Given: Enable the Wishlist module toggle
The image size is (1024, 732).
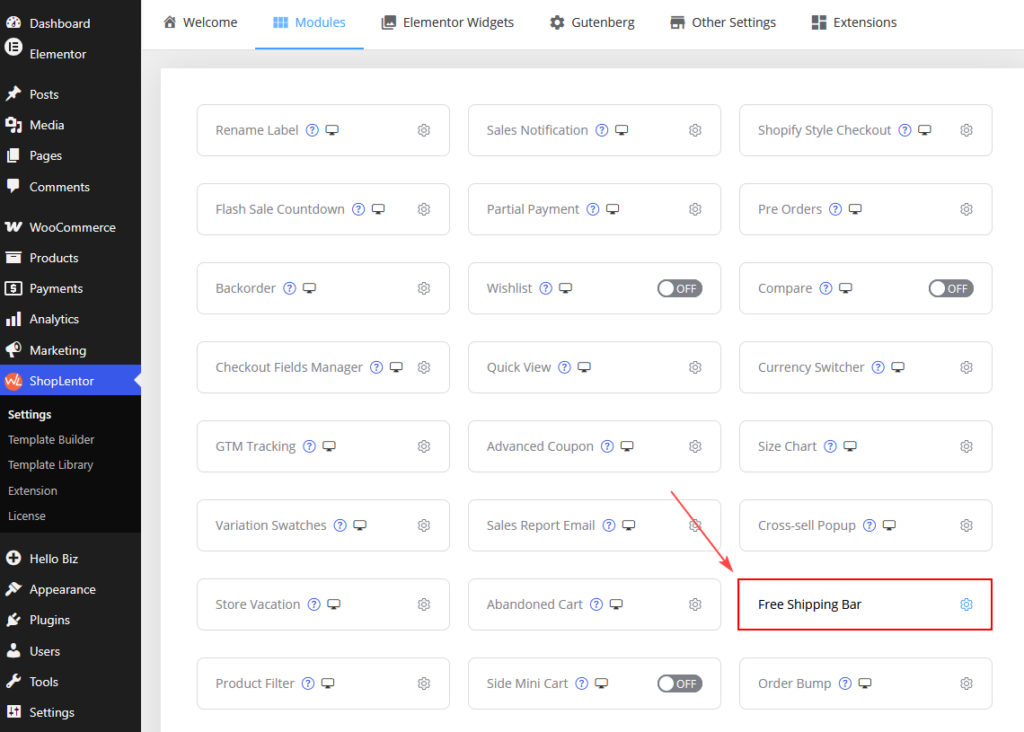Looking at the screenshot, I should (679, 289).
